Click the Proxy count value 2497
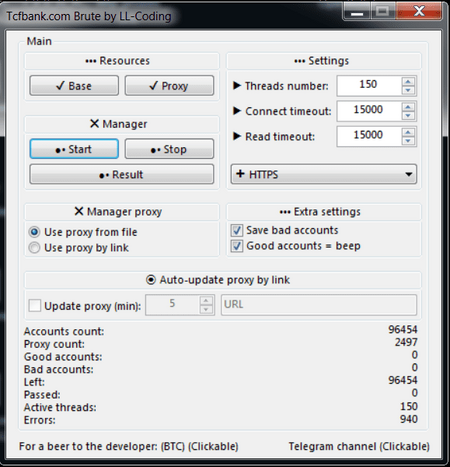Viewport: 450px width, 467px height. (x=406, y=342)
